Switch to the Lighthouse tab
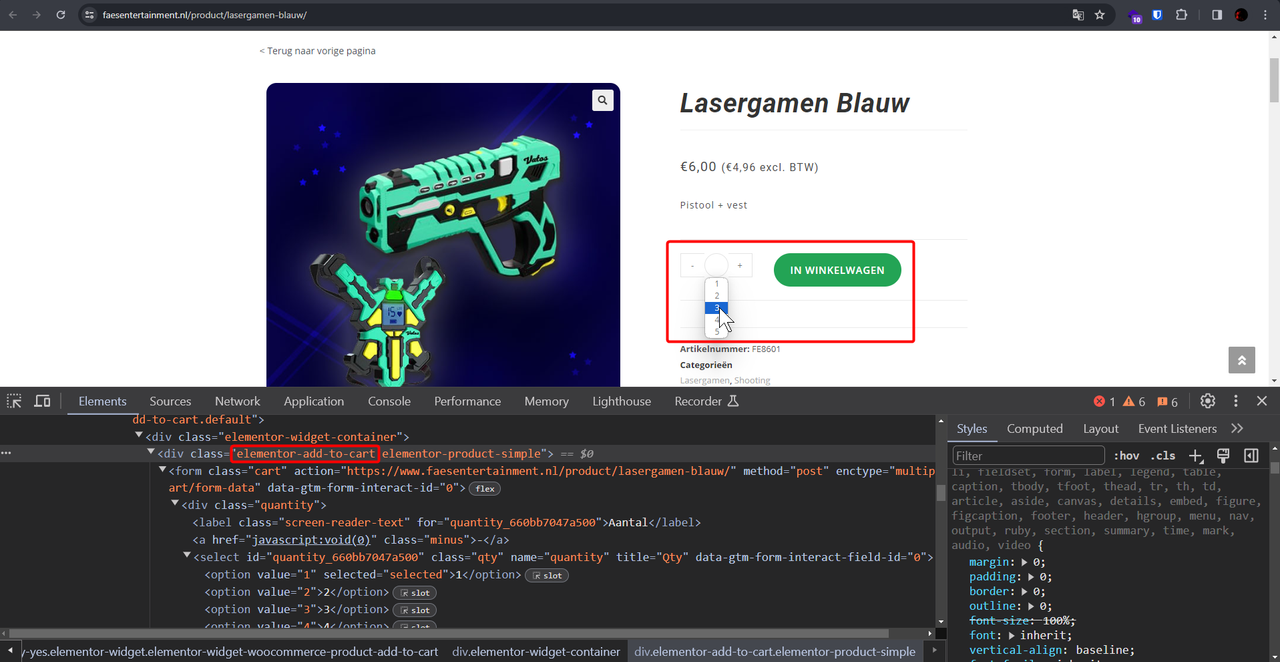This screenshot has height=662, width=1280. (x=621, y=401)
